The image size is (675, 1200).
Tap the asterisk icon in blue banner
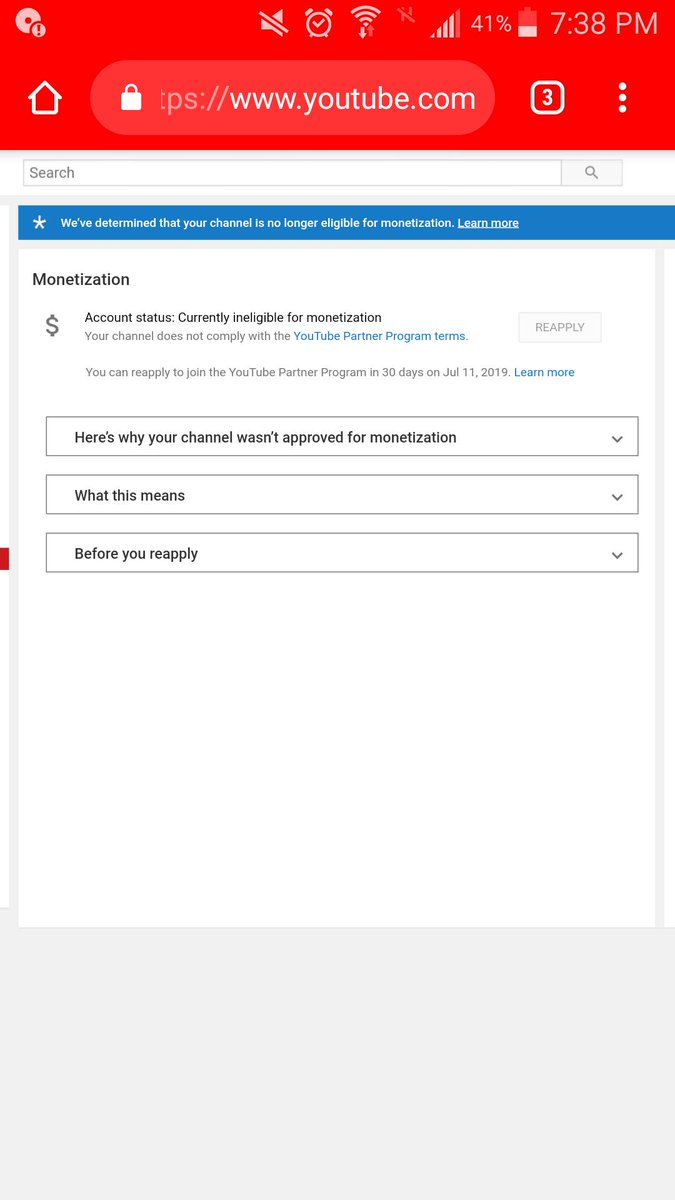coord(39,223)
